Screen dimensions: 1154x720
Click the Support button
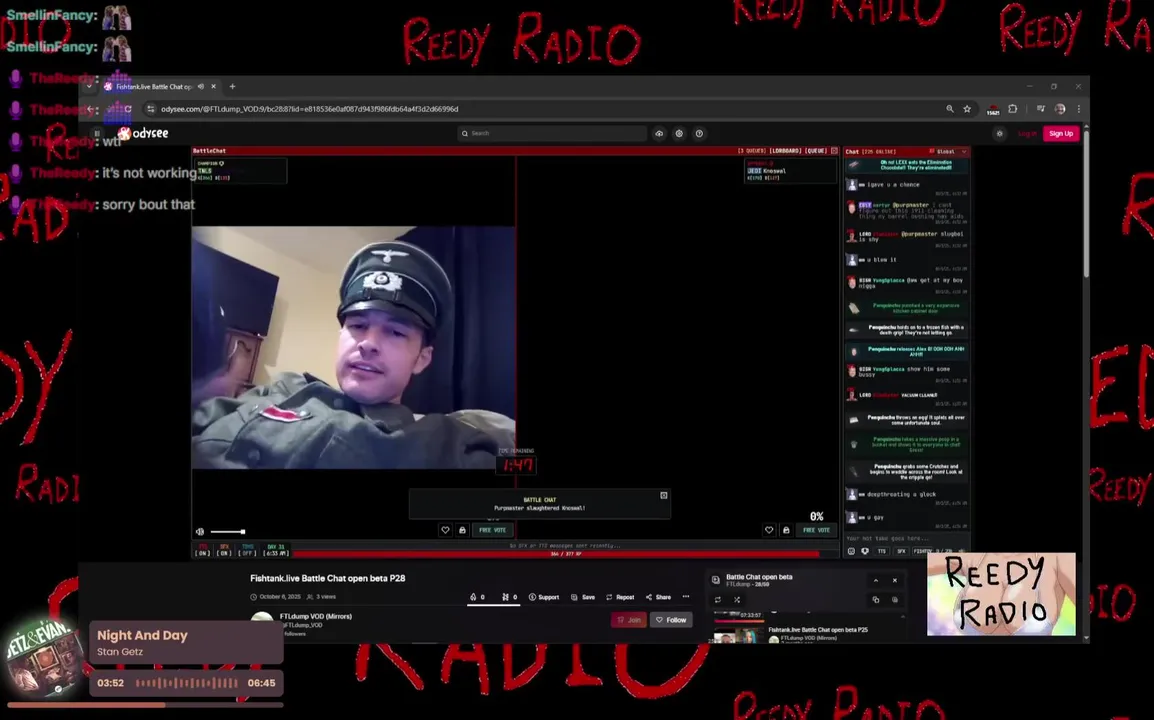(544, 597)
